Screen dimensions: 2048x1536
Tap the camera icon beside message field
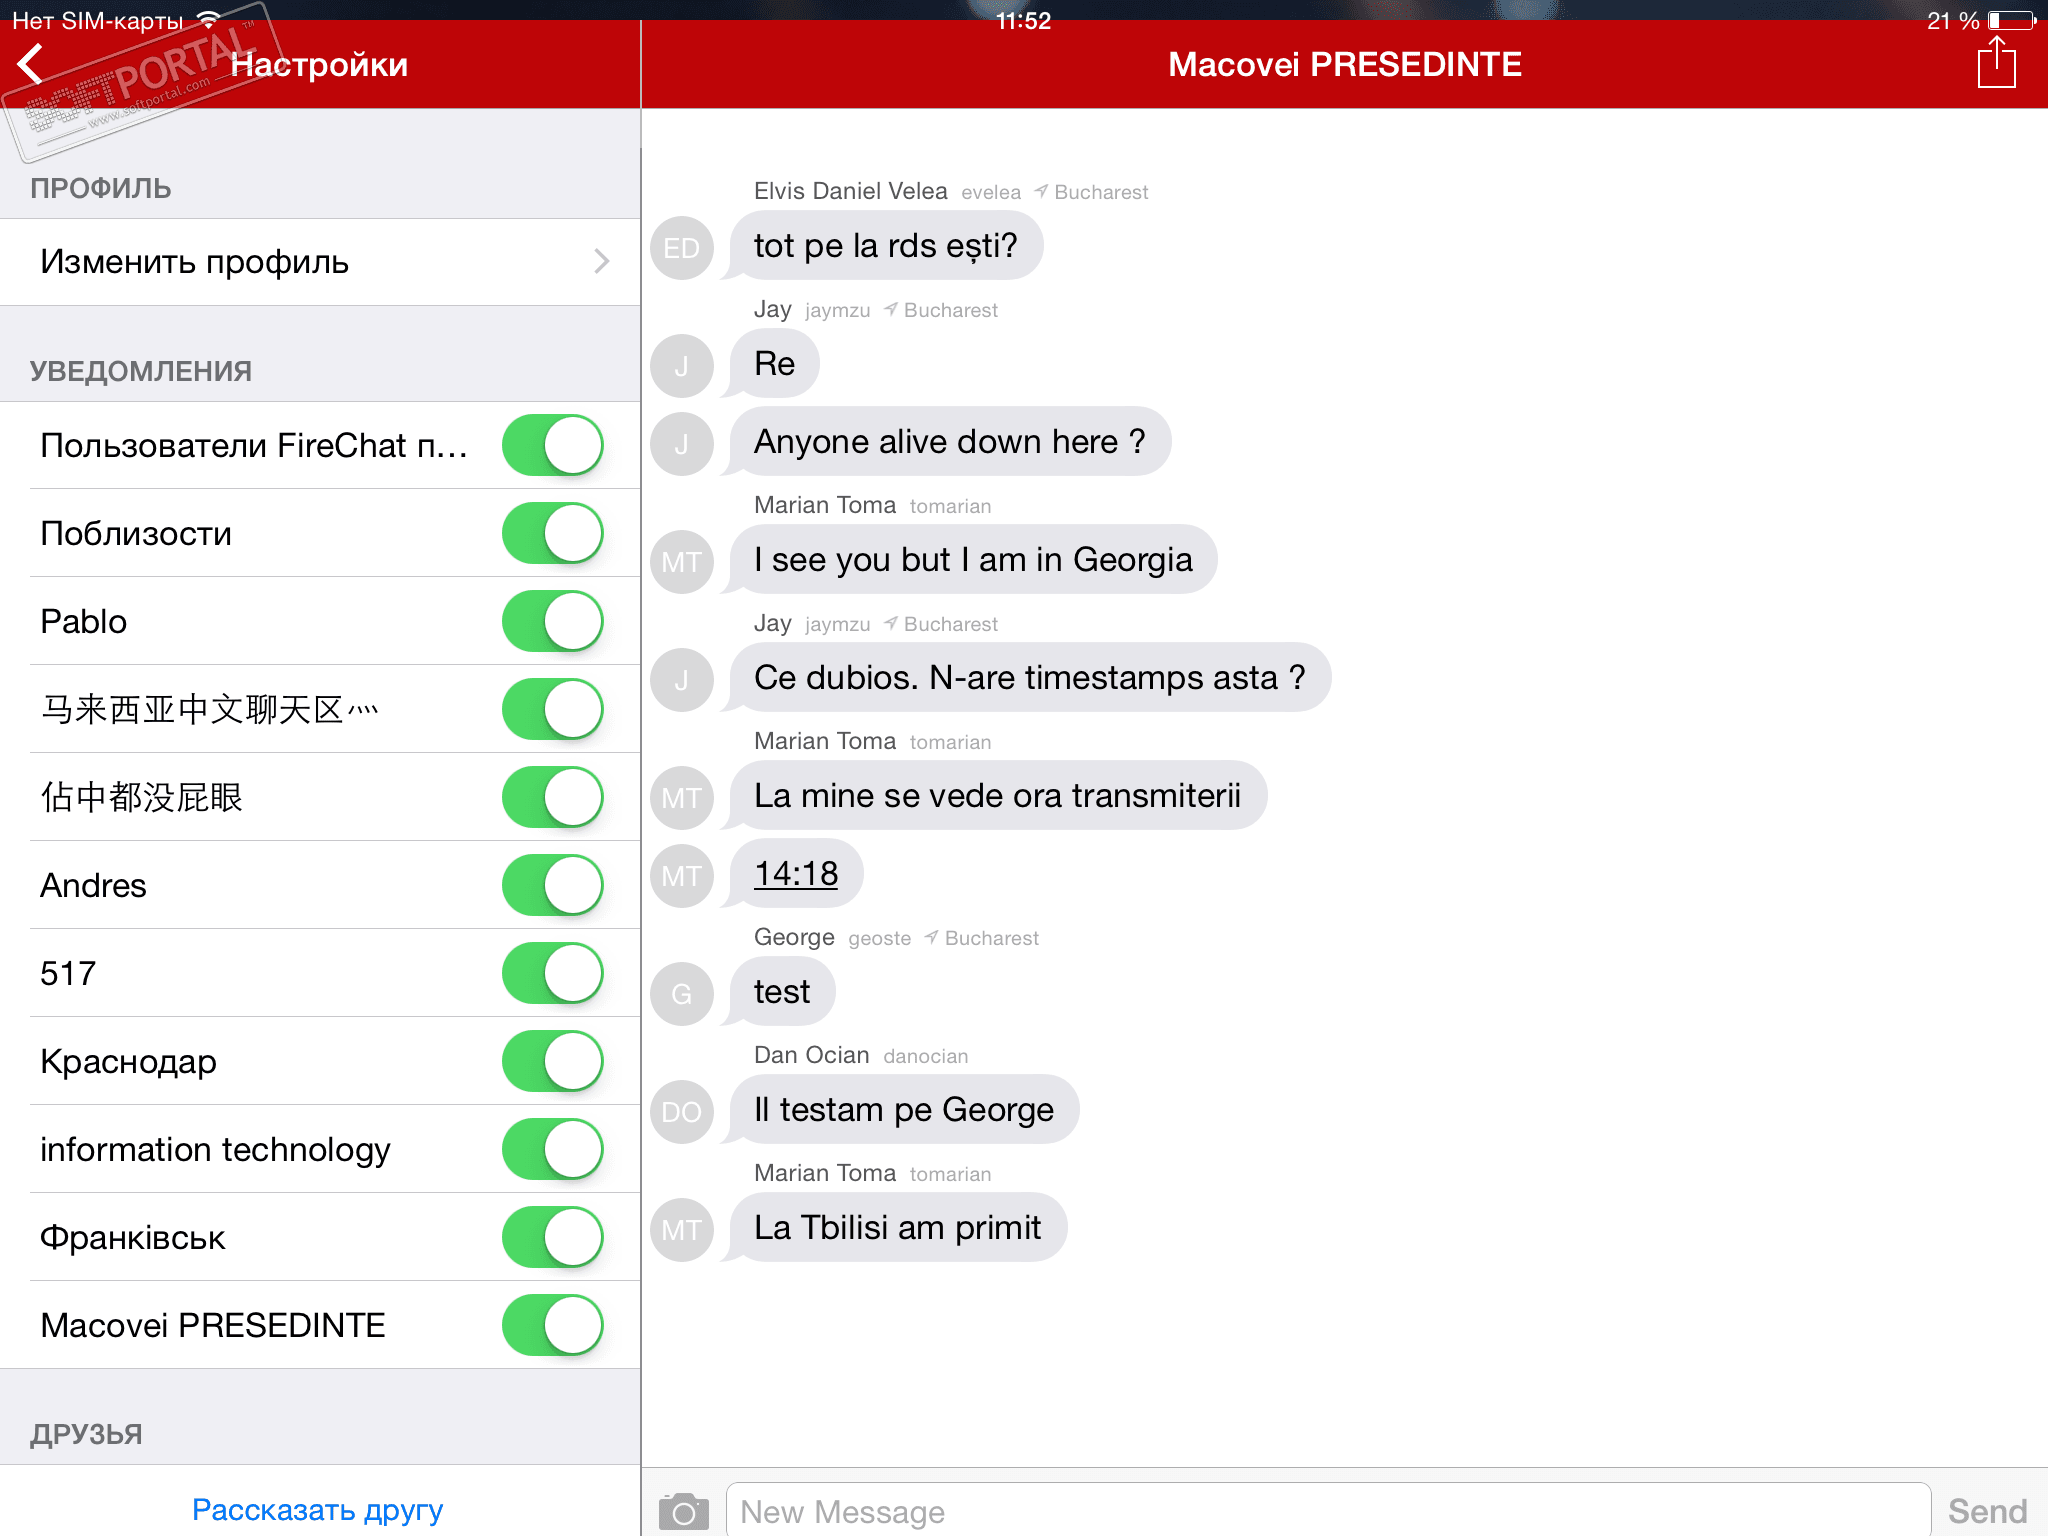click(x=683, y=1511)
